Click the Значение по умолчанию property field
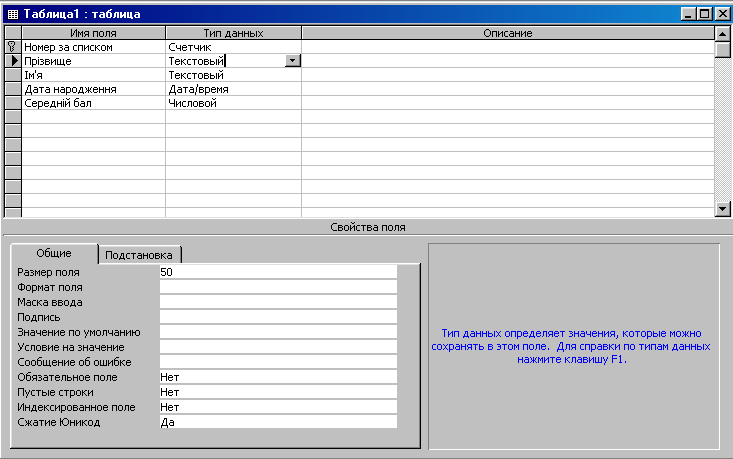This screenshot has width=733, height=459. pos(278,332)
